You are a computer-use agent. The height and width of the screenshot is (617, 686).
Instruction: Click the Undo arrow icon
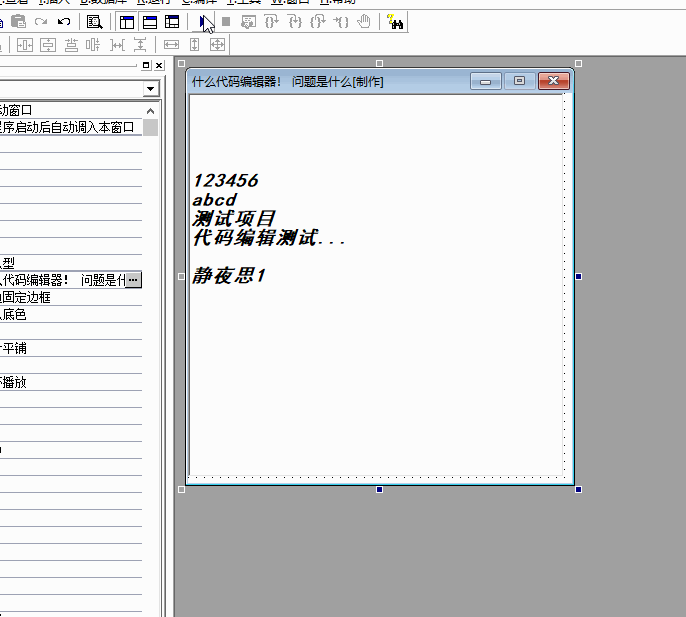[64, 21]
